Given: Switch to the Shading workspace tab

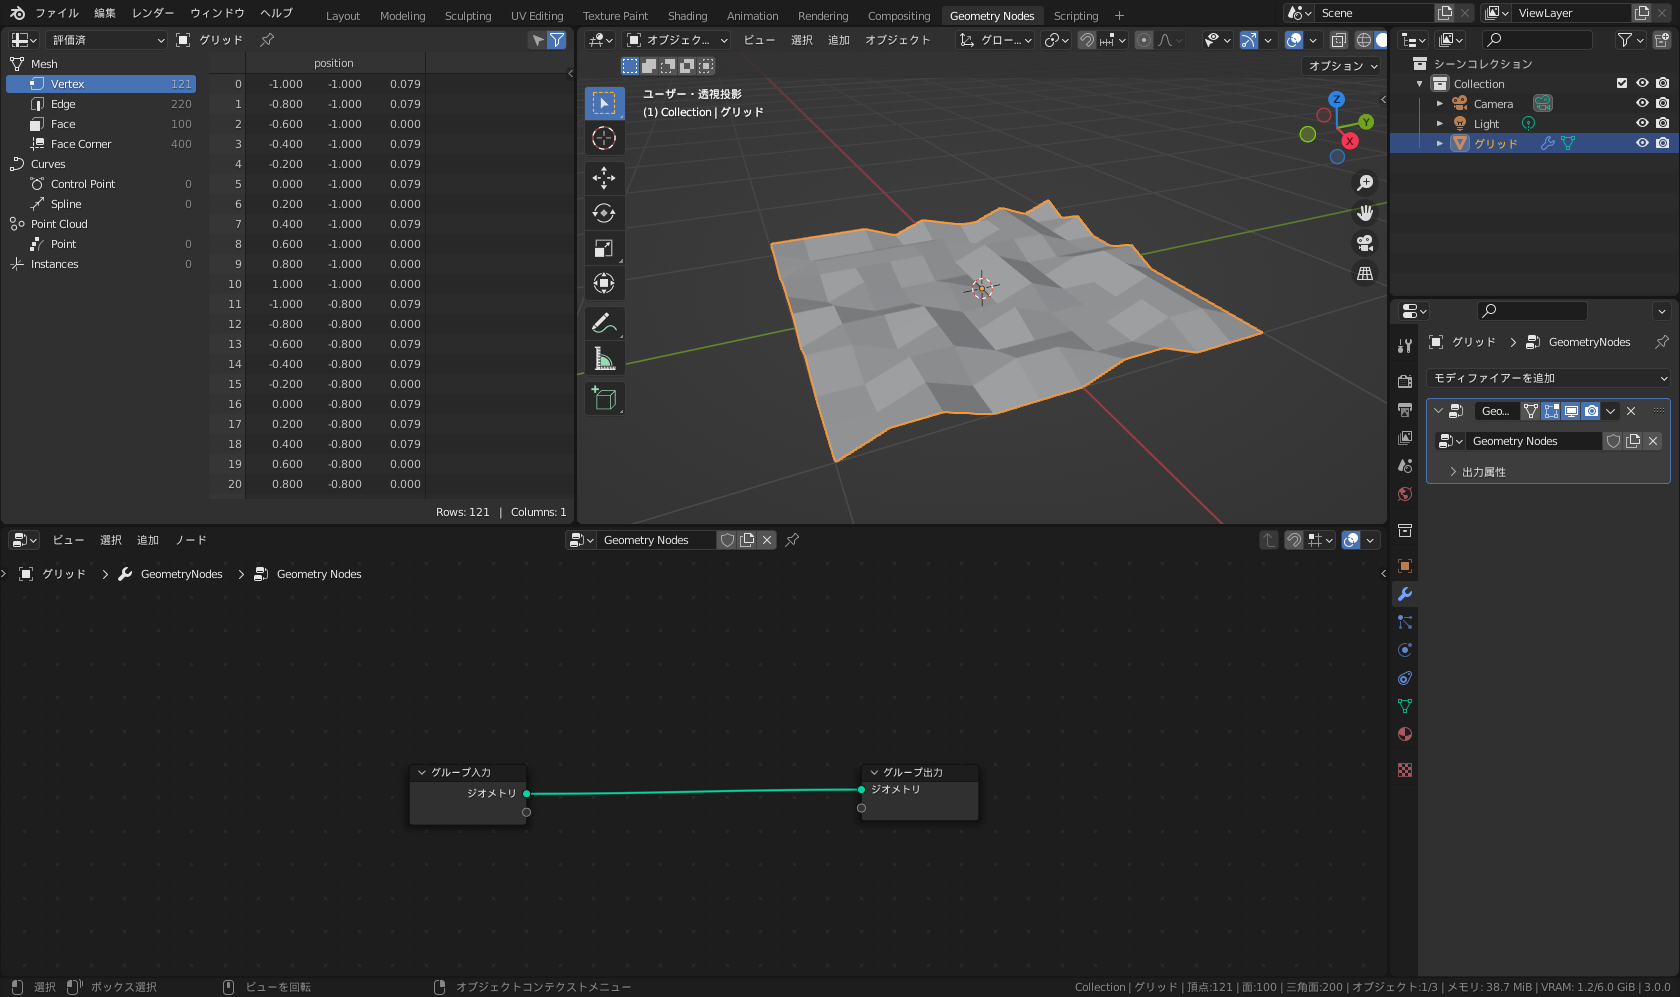Looking at the screenshot, I should (687, 16).
